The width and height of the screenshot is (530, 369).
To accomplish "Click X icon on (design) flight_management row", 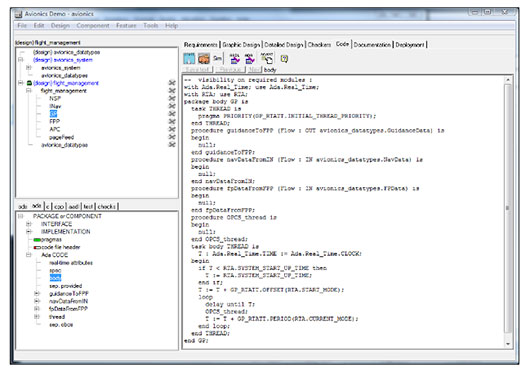I will click(172, 83).
